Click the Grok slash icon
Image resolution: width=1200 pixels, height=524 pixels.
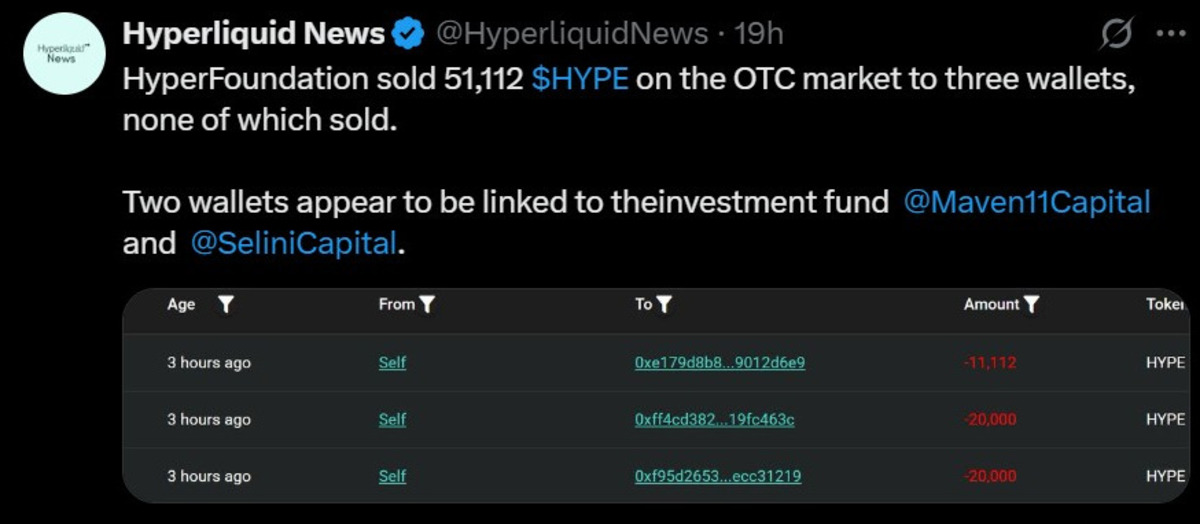click(1115, 35)
